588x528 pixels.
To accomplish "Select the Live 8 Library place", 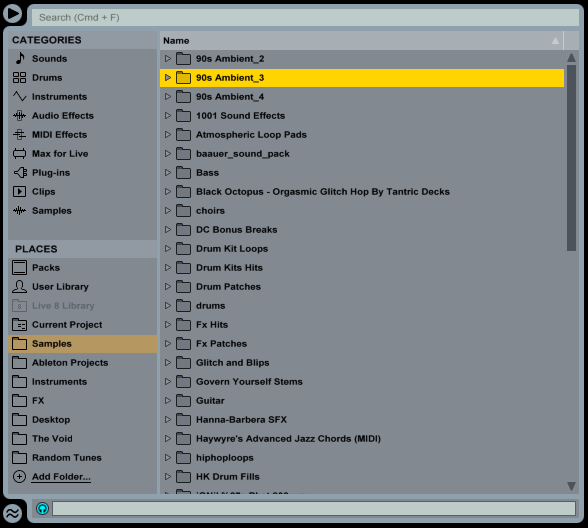I will (82, 306).
